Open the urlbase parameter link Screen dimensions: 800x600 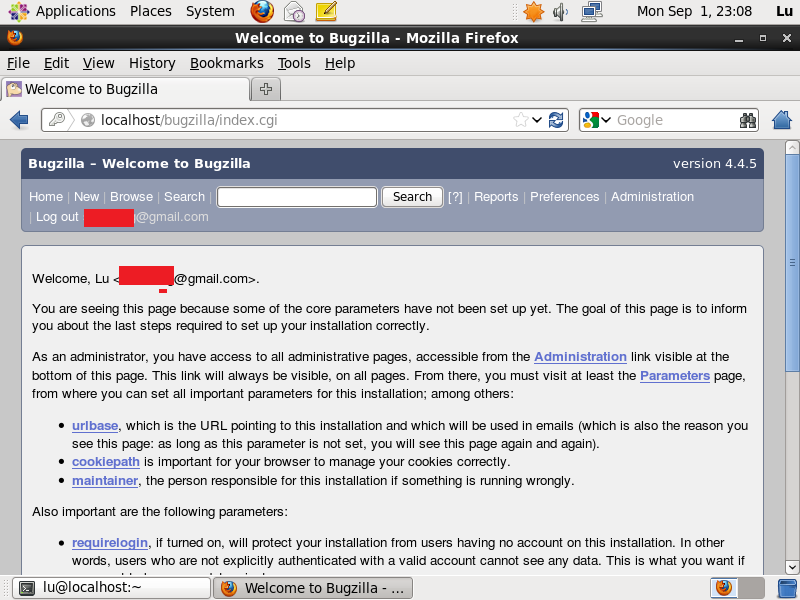(95, 426)
